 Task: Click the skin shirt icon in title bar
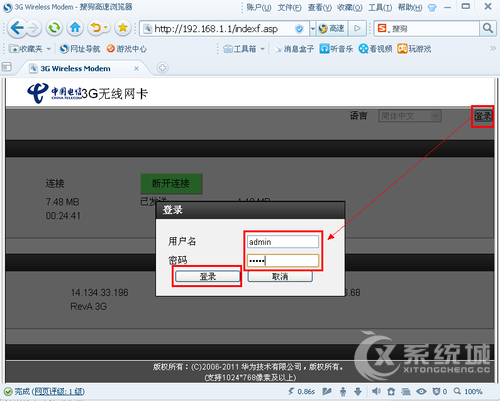tap(432, 8)
